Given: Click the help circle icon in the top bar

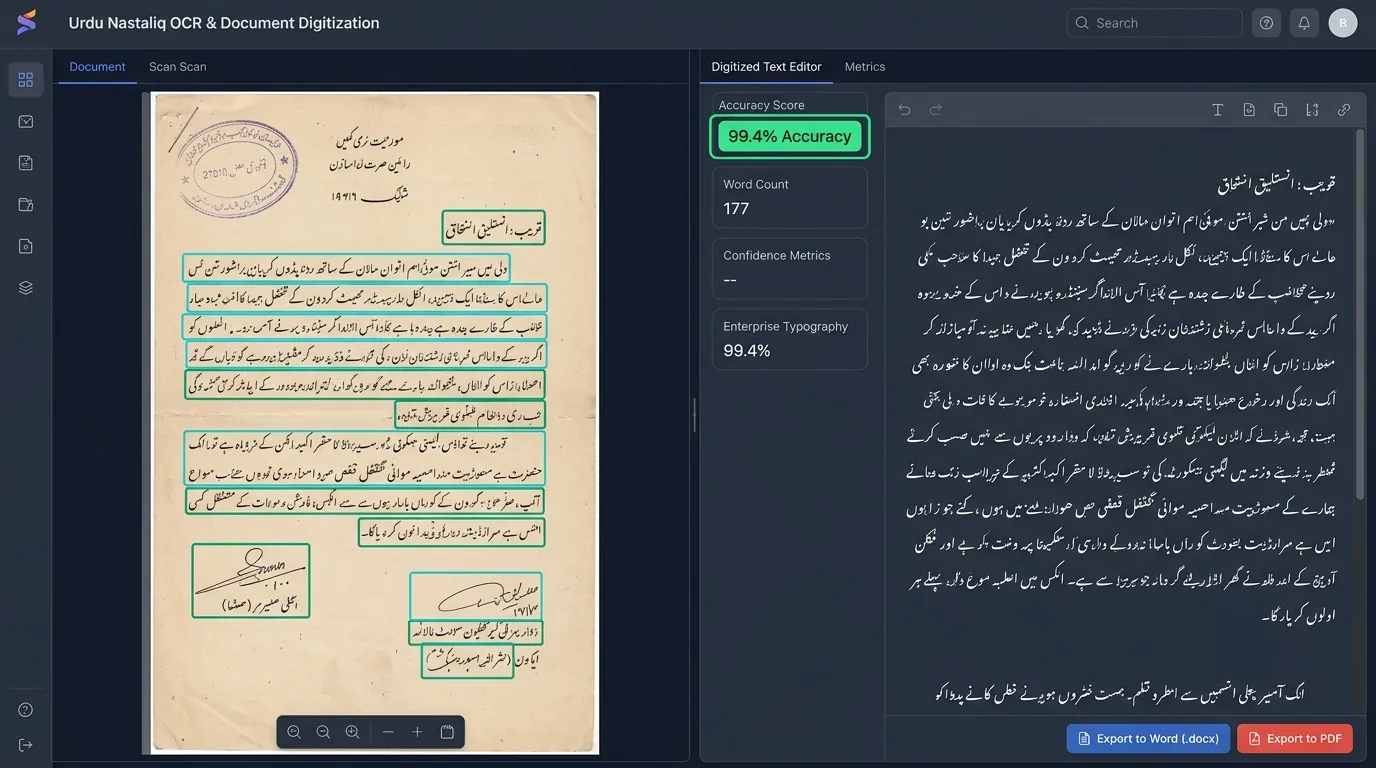Looking at the screenshot, I should tap(1266, 23).
